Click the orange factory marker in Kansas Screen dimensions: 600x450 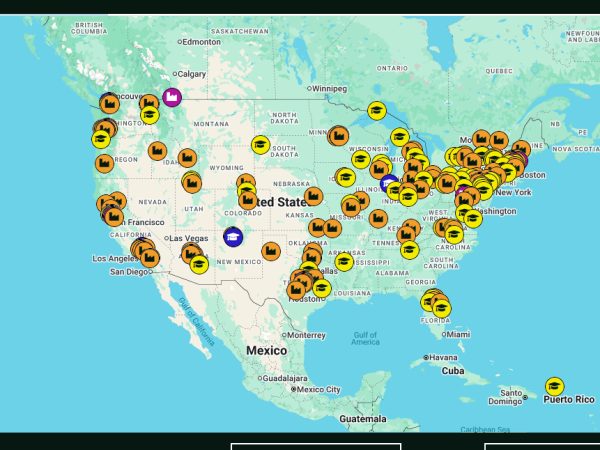tap(313, 196)
